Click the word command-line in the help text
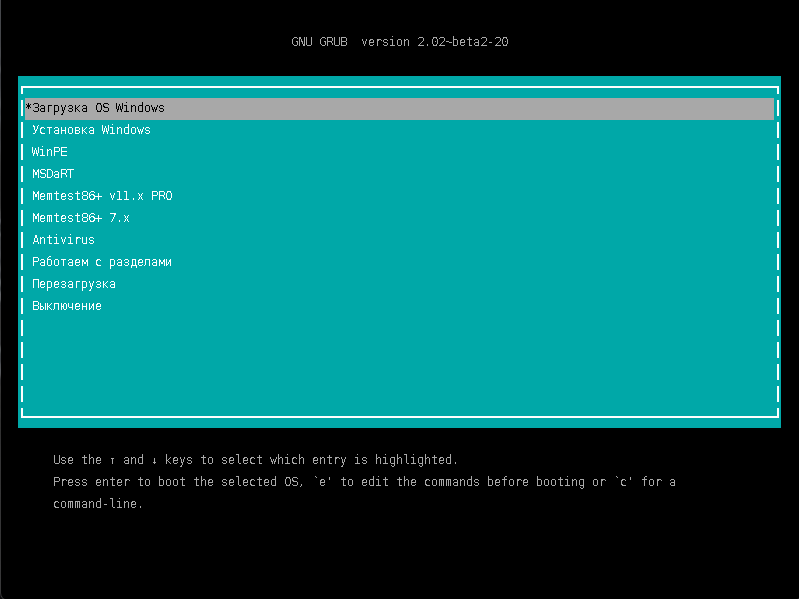This screenshot has height=599, width=799. point(95,504)
